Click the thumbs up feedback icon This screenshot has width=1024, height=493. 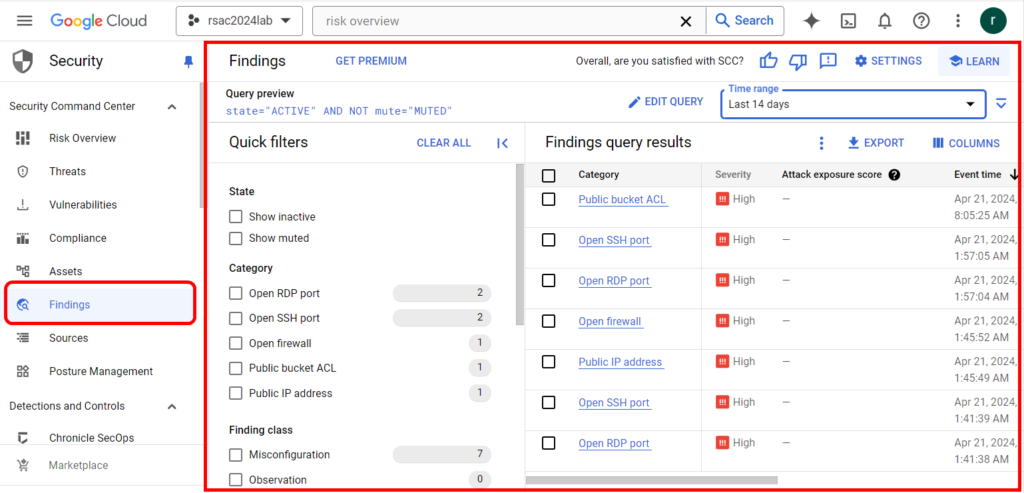click(769, 61)
